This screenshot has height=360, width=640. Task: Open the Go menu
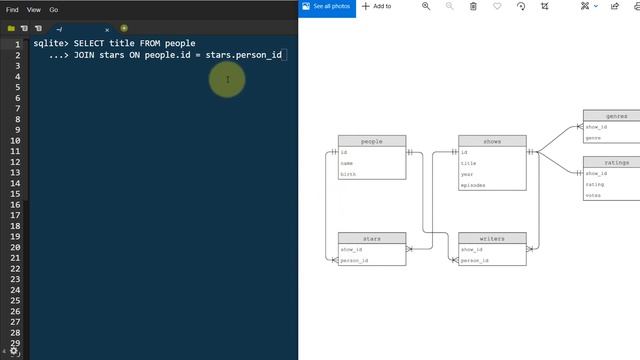53,10
